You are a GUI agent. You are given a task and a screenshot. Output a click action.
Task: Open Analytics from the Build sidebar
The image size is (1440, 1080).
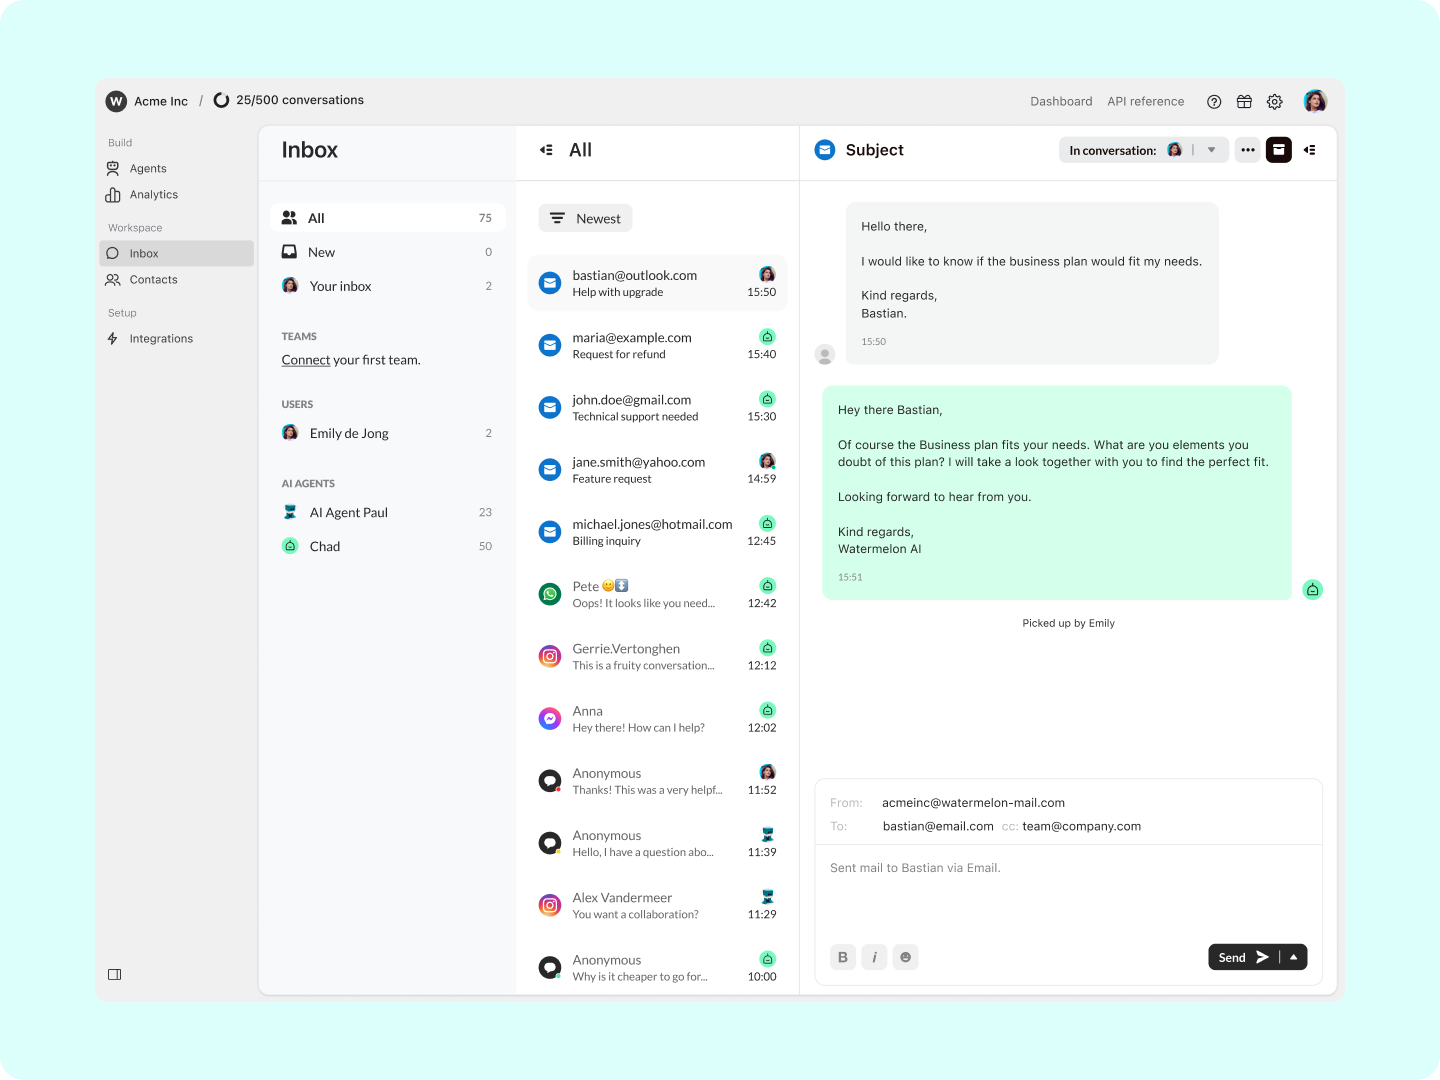click(153, 194)
